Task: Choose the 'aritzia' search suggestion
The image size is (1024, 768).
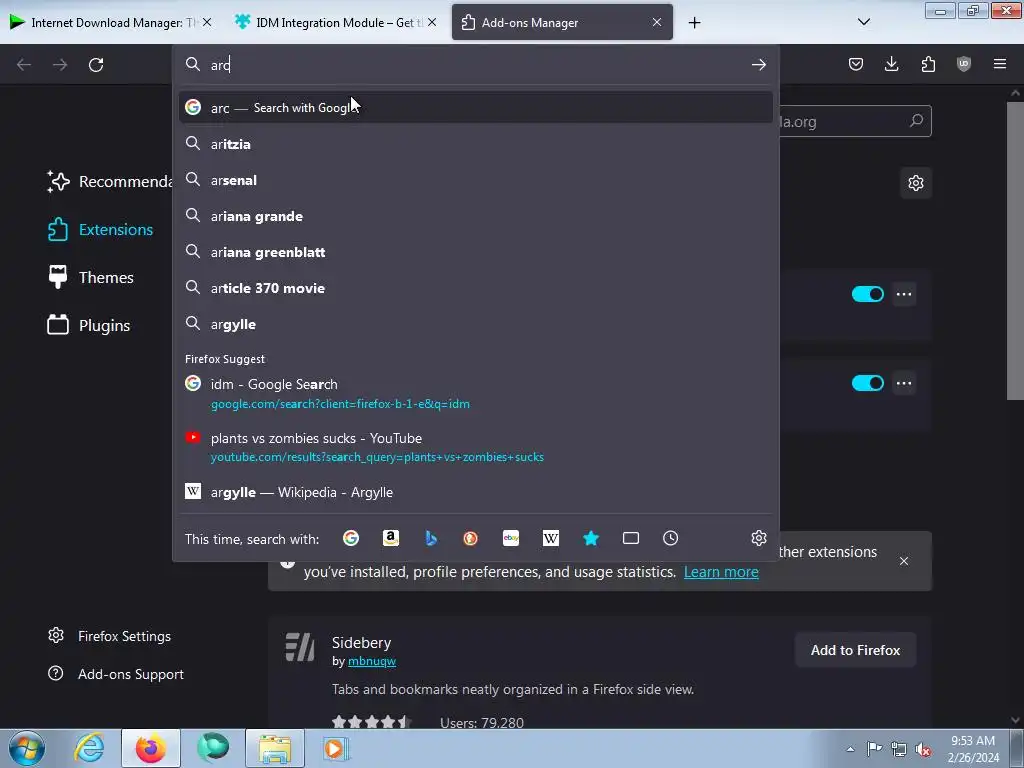Action: 475,144
